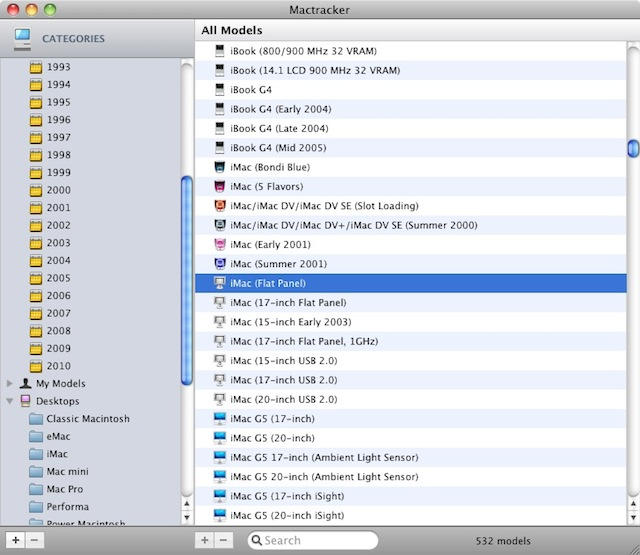This screenshot has height=555, width=640.
Task: Expand the My Models disclosure triangle
Action: [x=11, y=384]
